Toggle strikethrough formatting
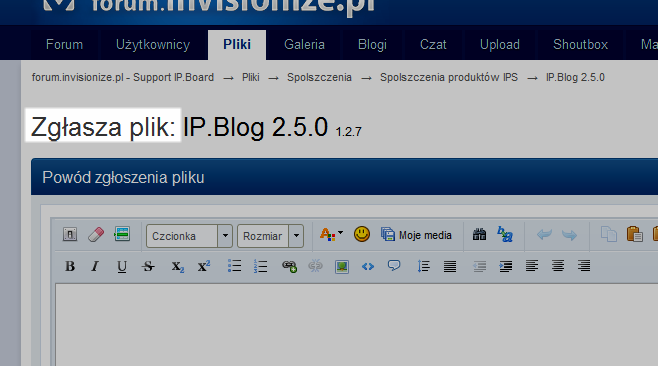The width and height of the screenshot is (658, 366). (148, 266)
